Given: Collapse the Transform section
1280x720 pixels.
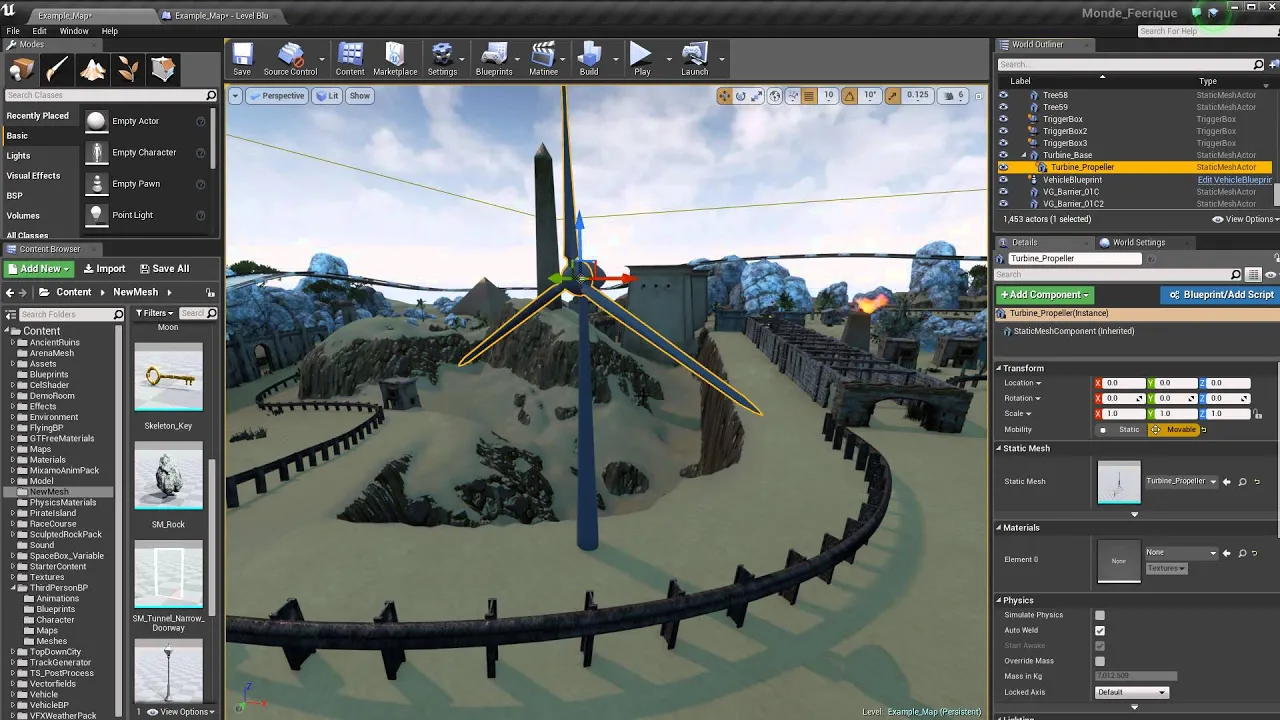Looking at the screenshot, I should click(999, 368).
